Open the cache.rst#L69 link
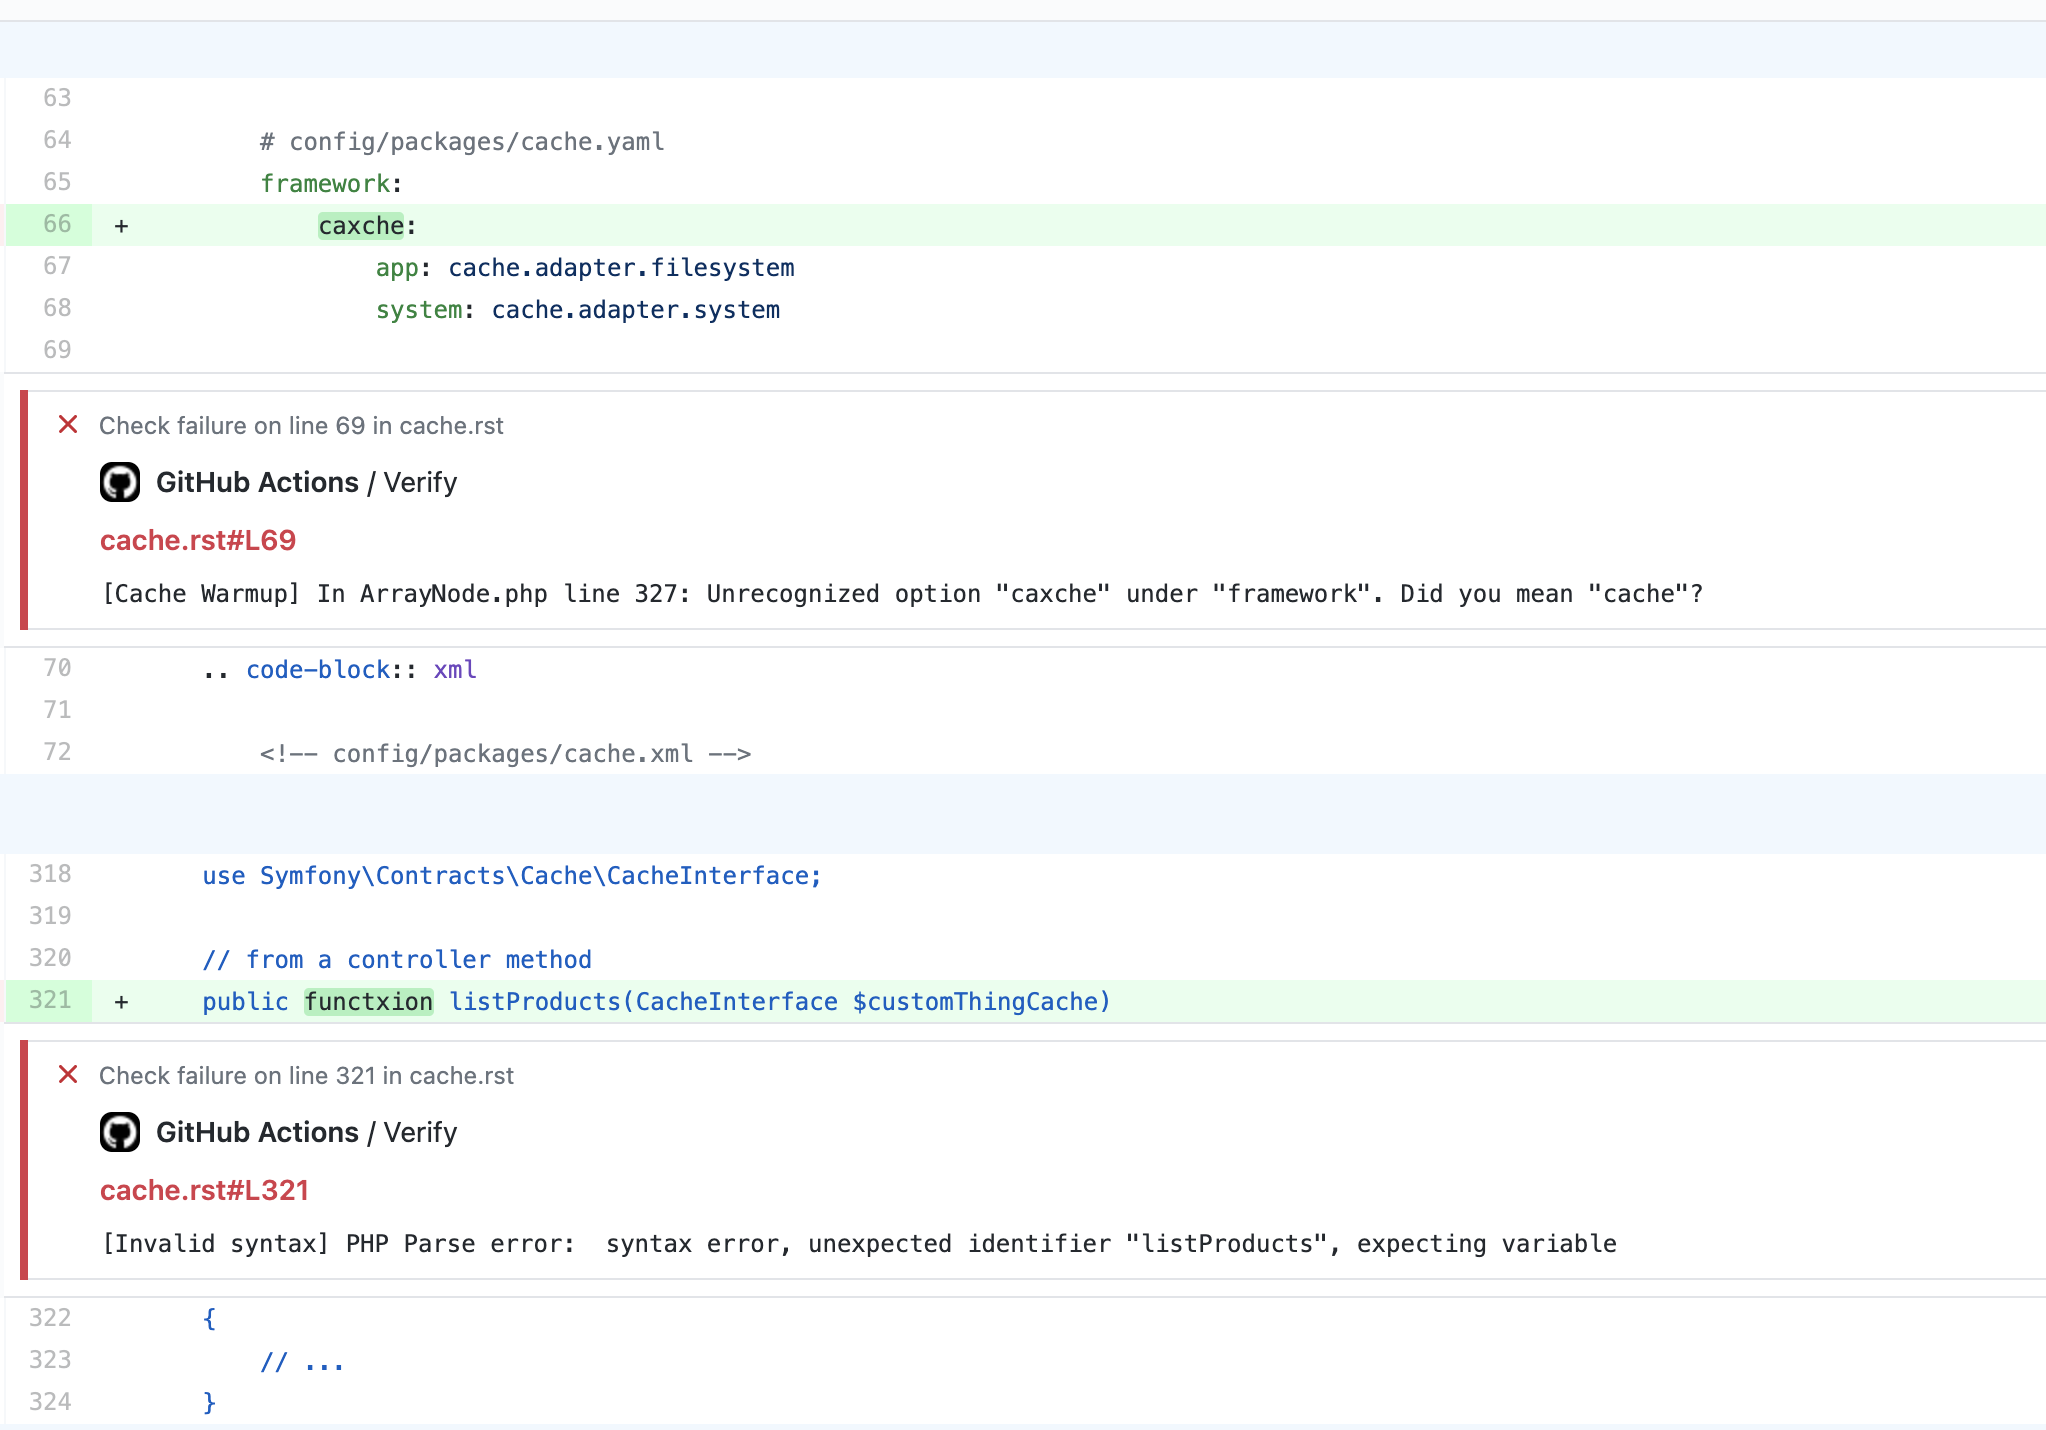2046x1430 pixels. click(198, 540)
